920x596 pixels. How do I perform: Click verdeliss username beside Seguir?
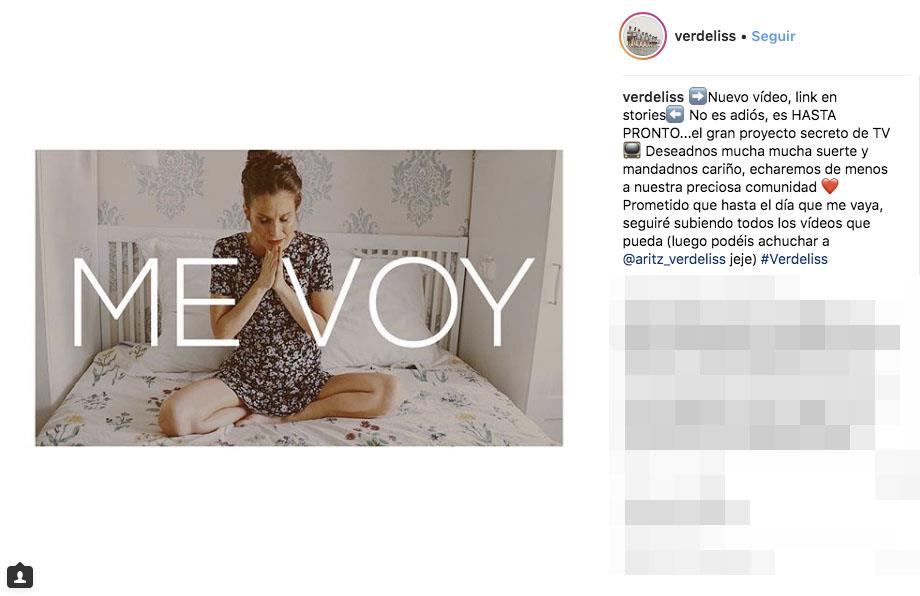pyautogui.click(x=705, y=36)
